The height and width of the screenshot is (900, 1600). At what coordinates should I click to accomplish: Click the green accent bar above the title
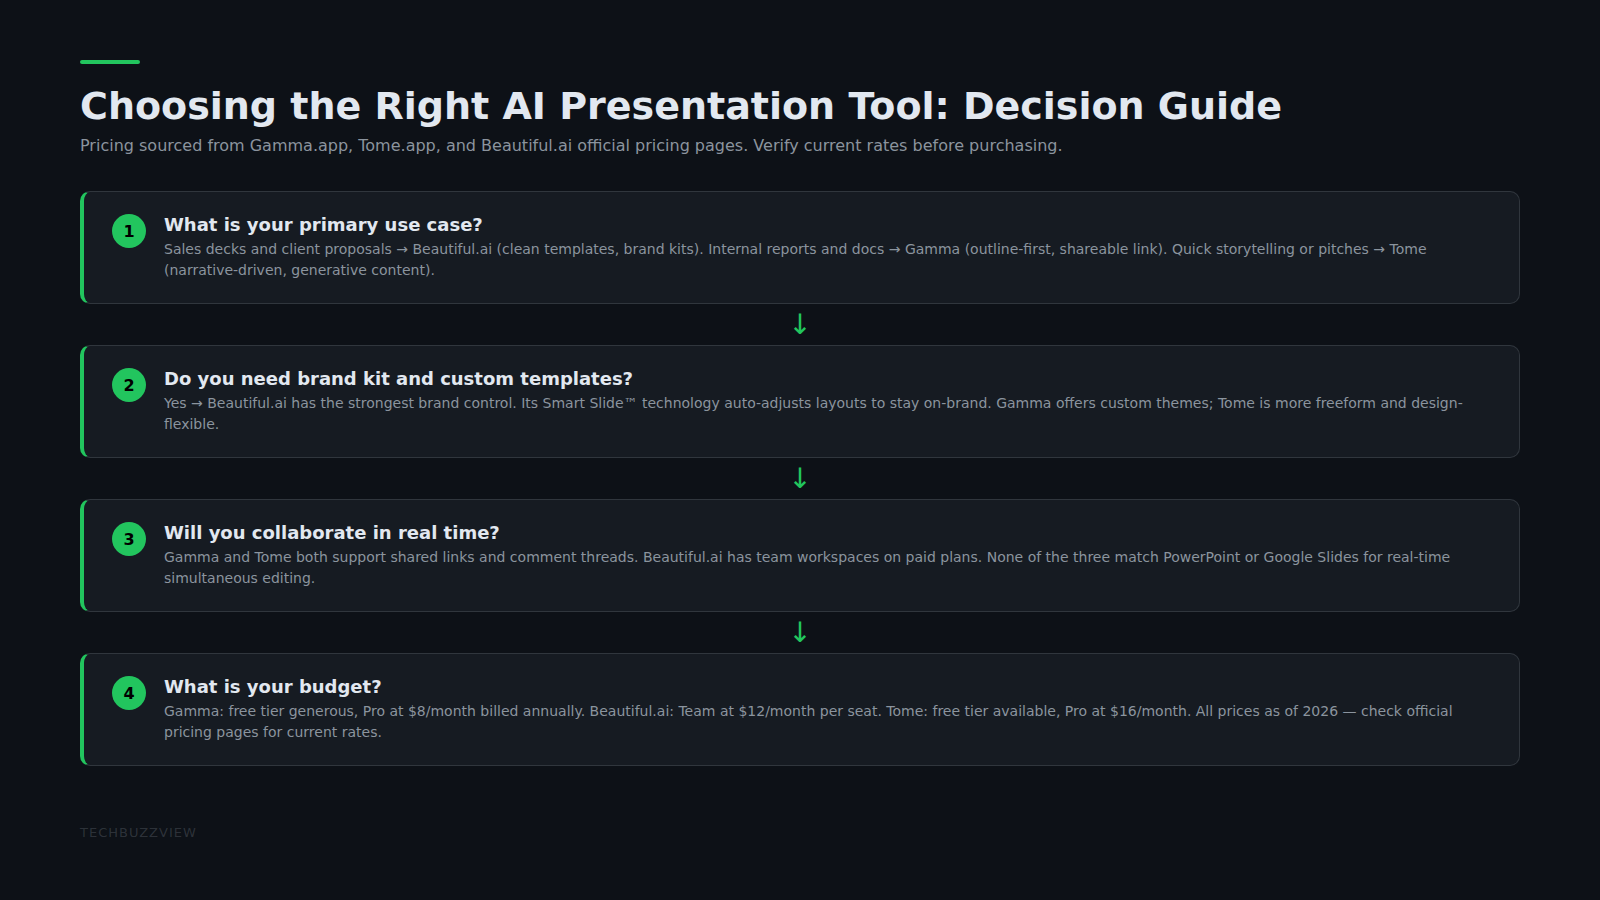click(x=110, y=62)
